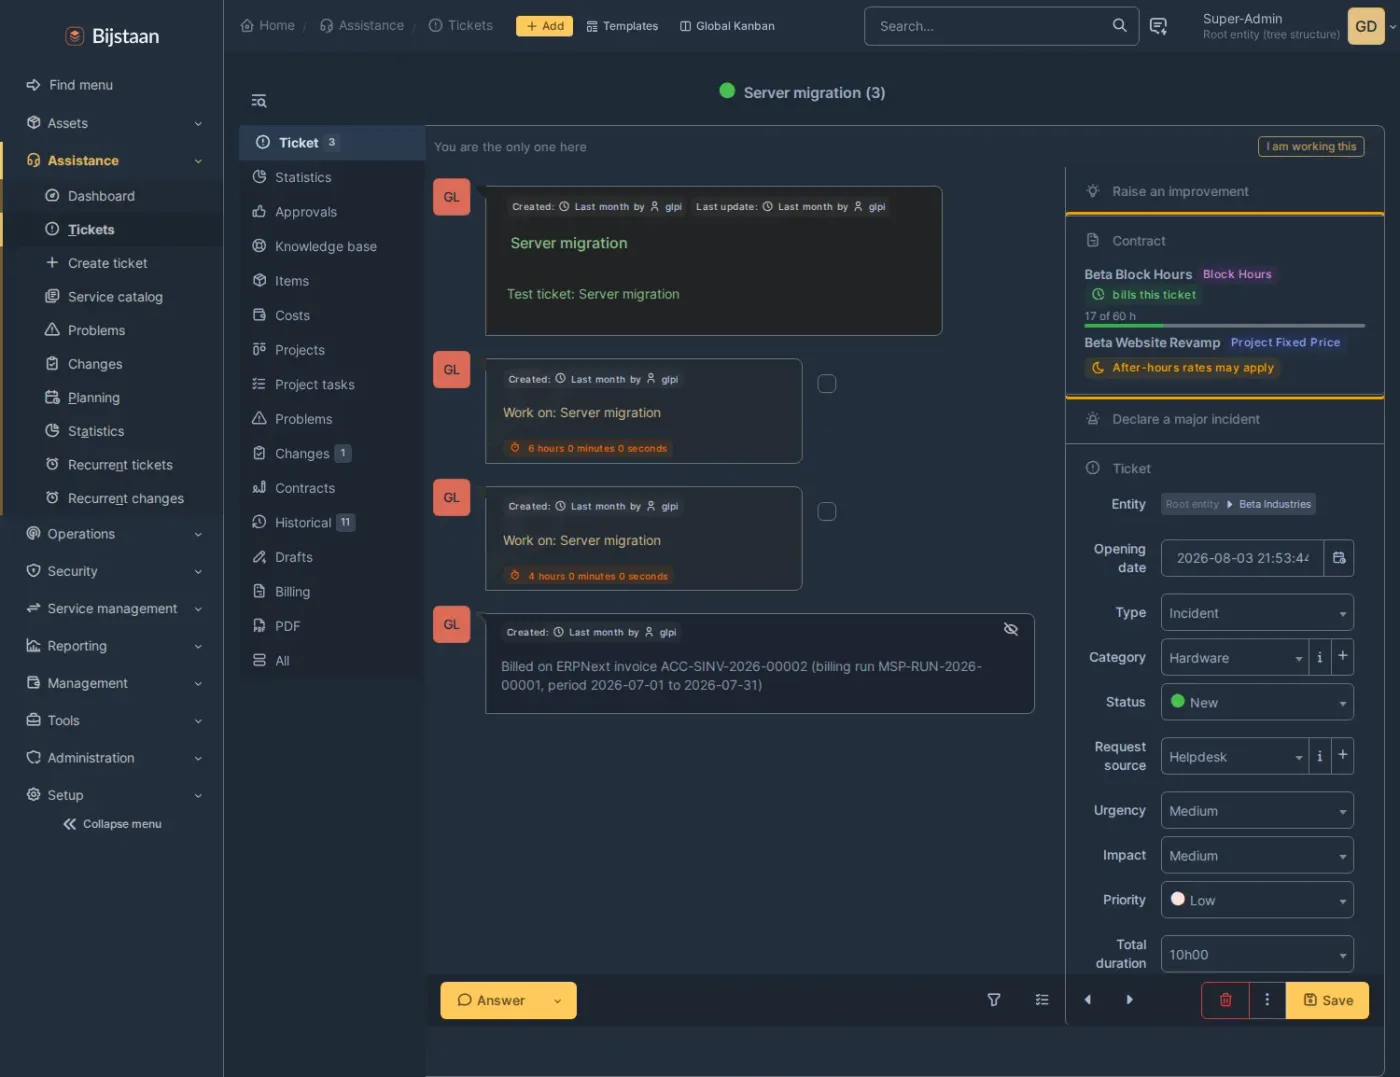Open the filter timeline icon
The height and width of the screenshot is (1077, 1400).
pyautogui.click(x=994, y=1000)
